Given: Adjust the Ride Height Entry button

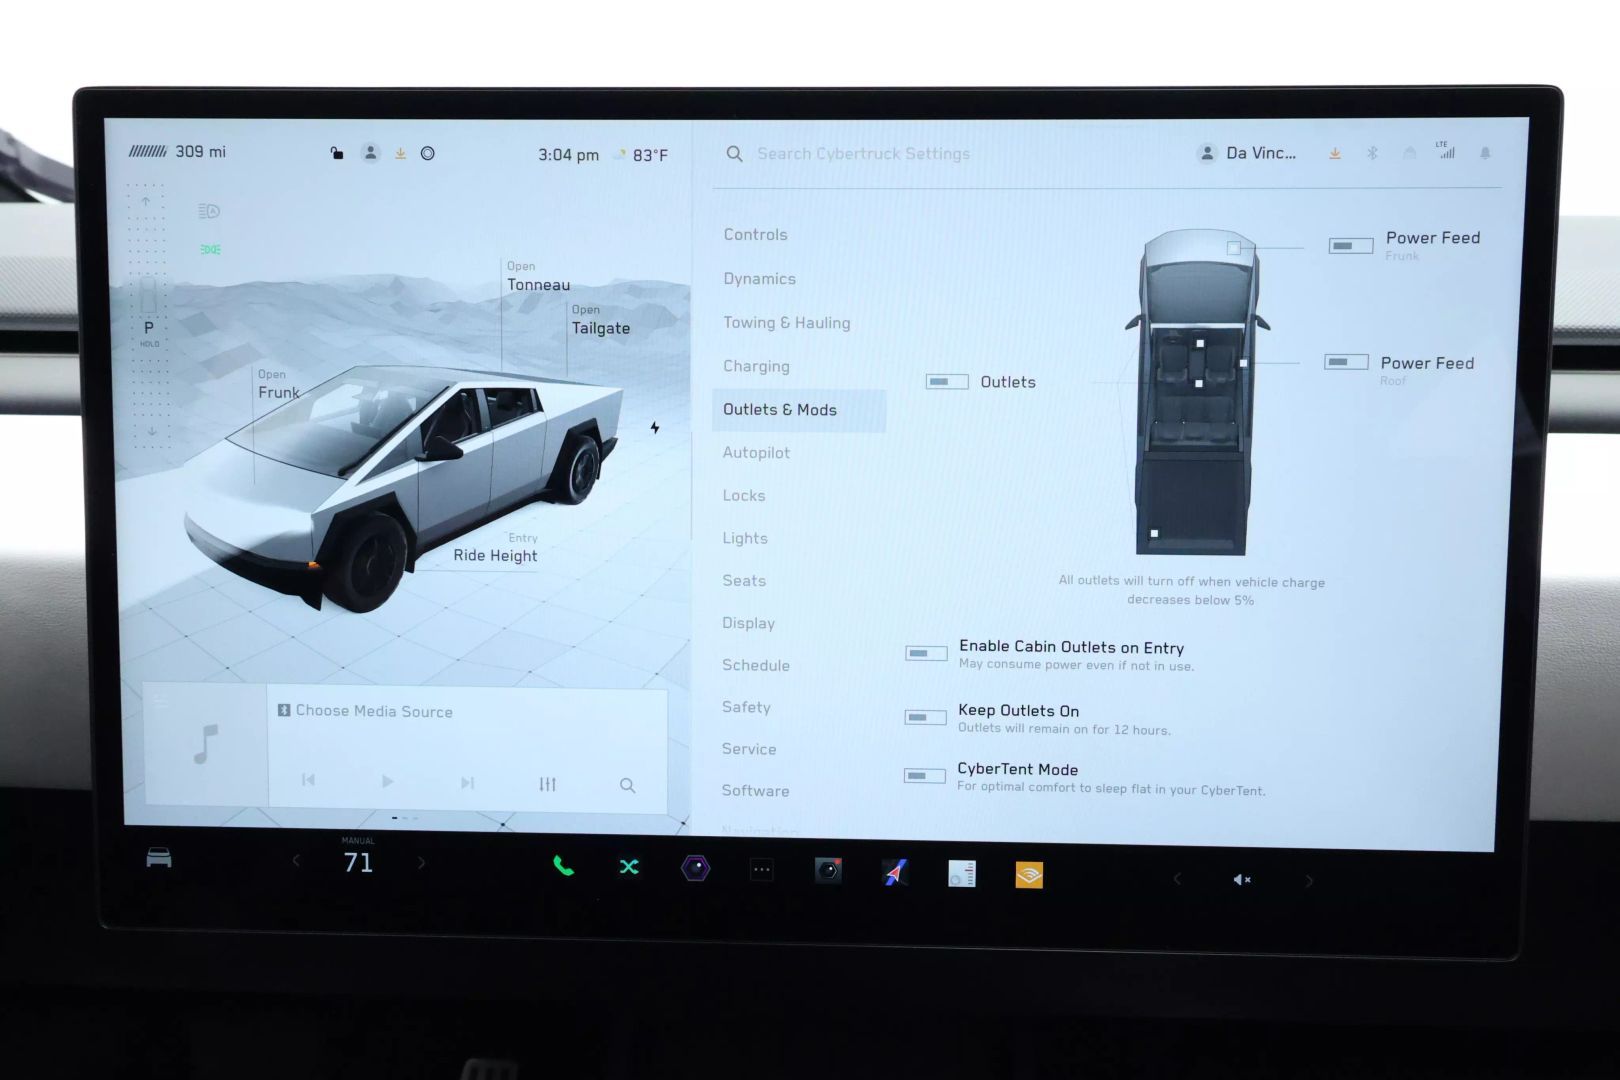Looking at the screenshot, I should (495, 548).
